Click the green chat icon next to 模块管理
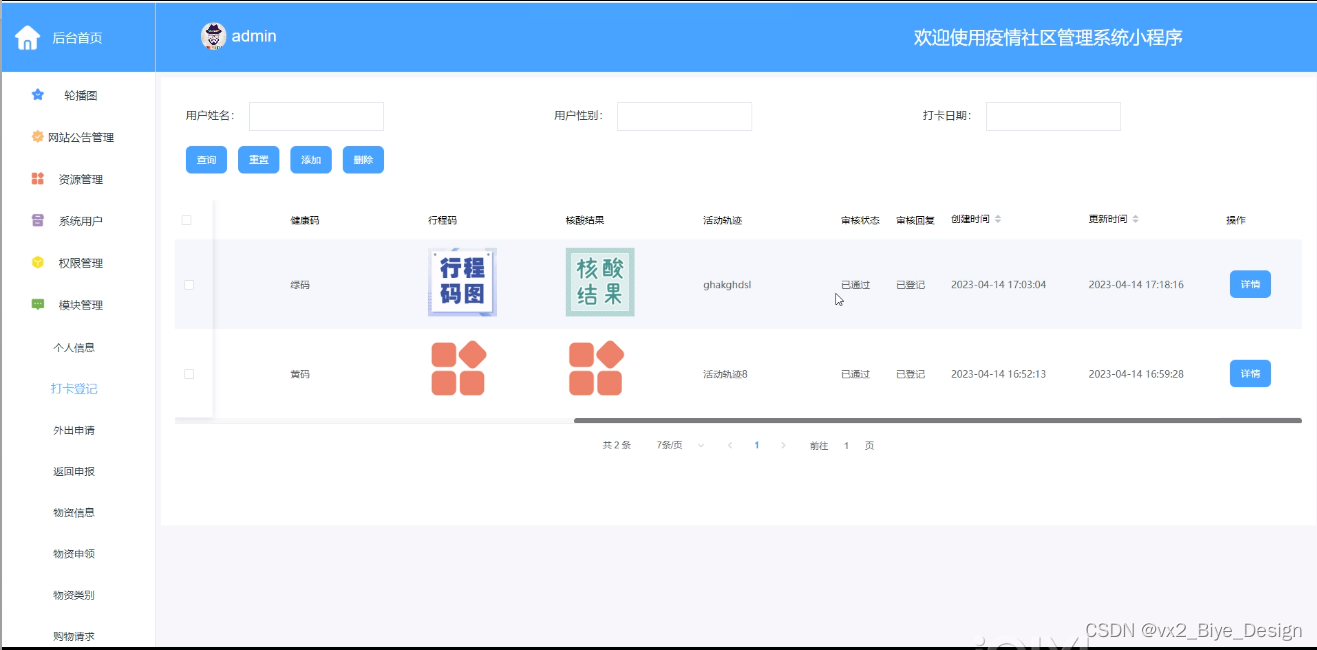Image resolution: width=1317 pixels, height=650 pixels. (38, 304)
